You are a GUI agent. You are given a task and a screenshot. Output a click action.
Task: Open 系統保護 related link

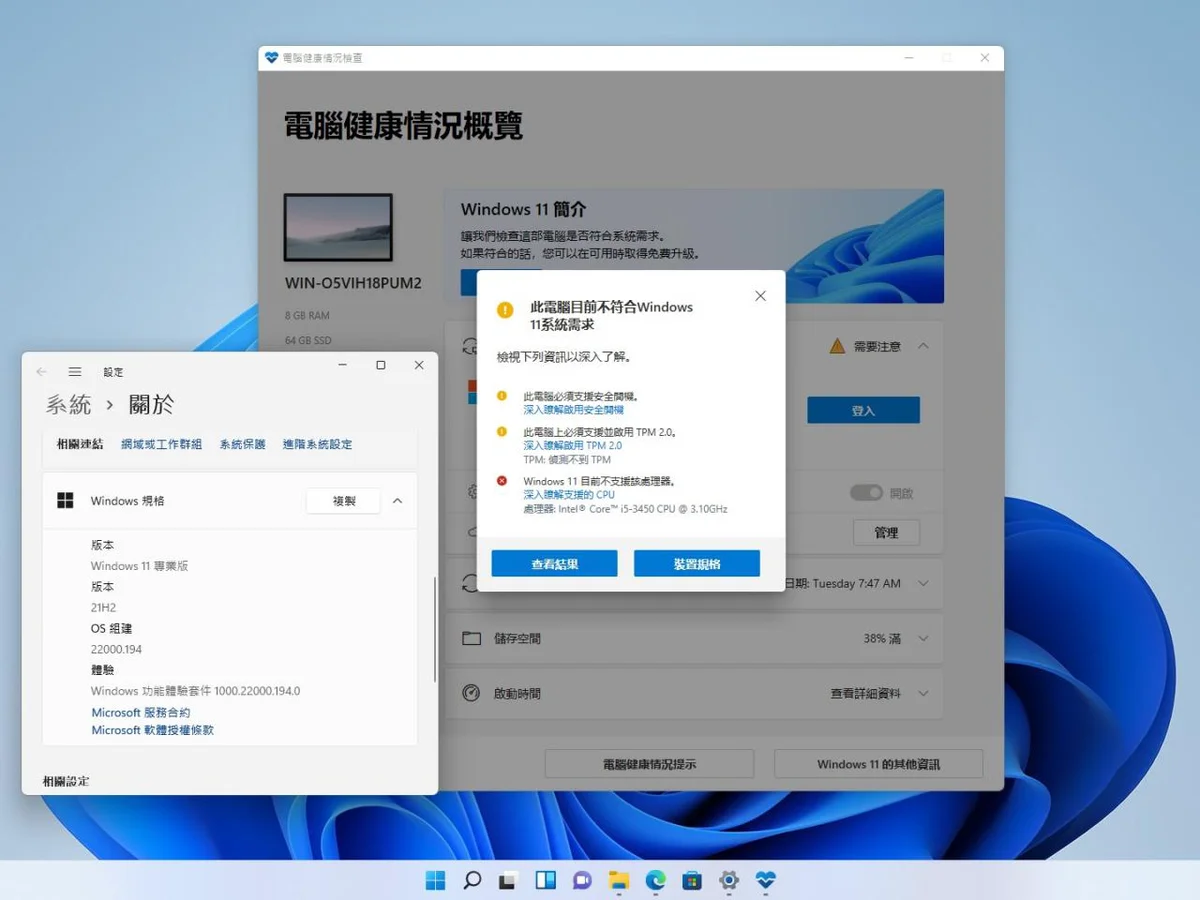pos(243,444)
